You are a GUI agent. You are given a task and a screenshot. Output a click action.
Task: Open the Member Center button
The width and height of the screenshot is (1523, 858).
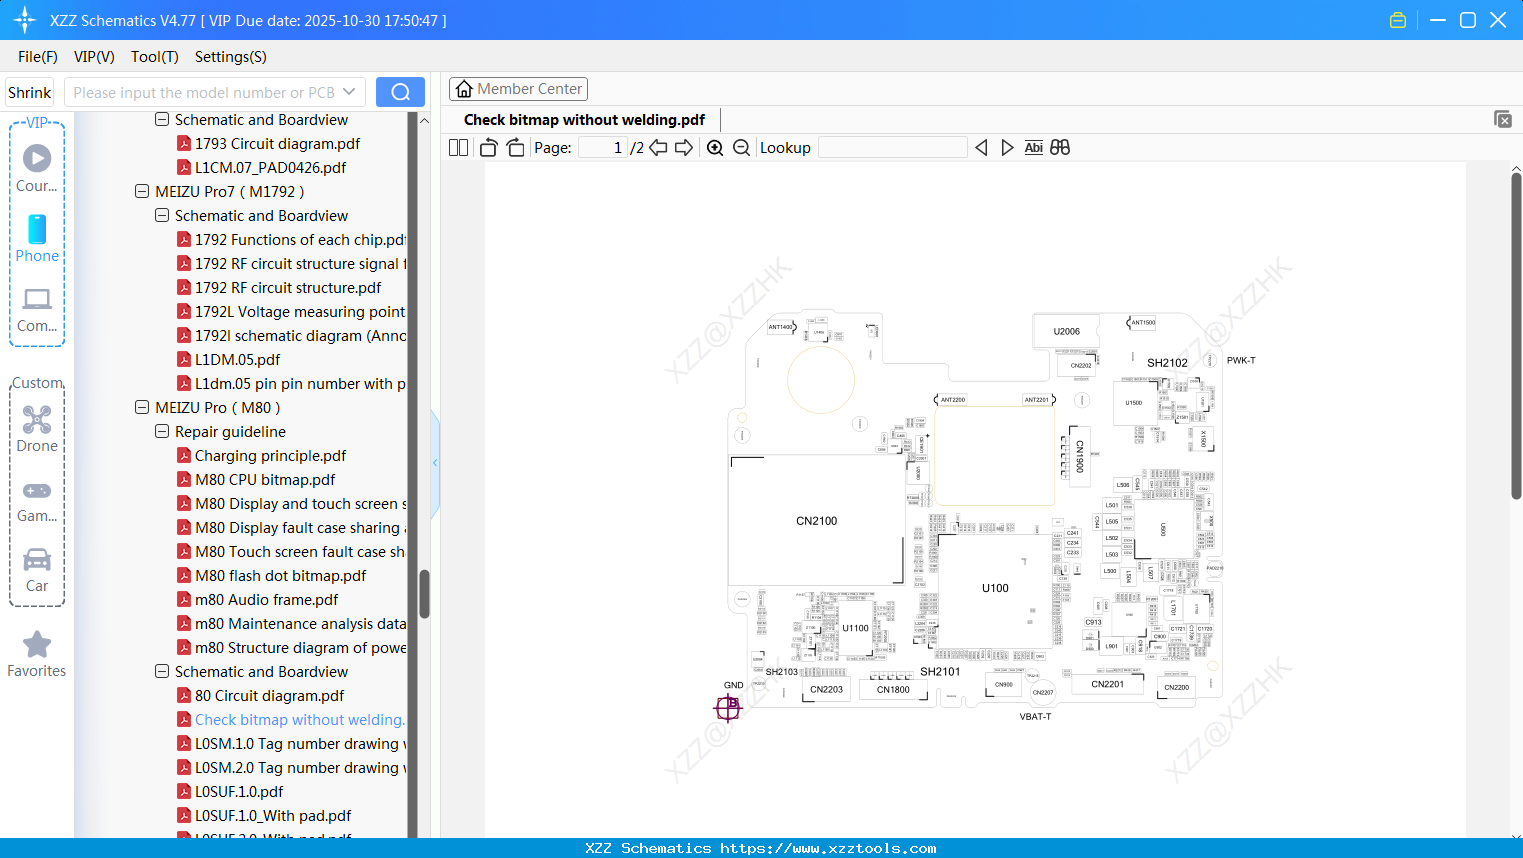coord(518,89)
